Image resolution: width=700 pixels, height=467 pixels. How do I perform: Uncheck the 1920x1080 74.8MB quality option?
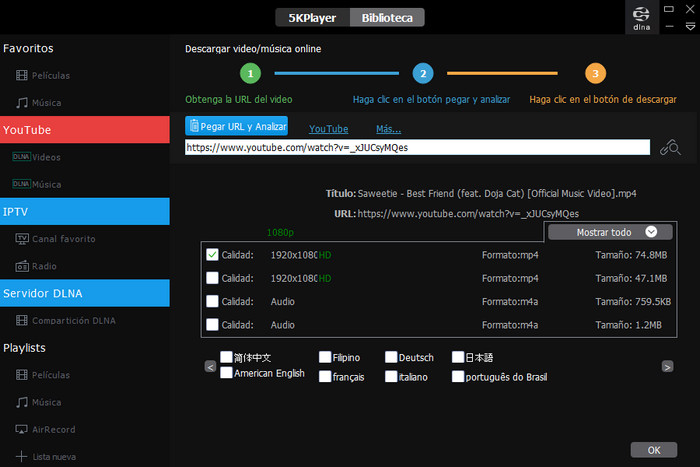[212, 255]
